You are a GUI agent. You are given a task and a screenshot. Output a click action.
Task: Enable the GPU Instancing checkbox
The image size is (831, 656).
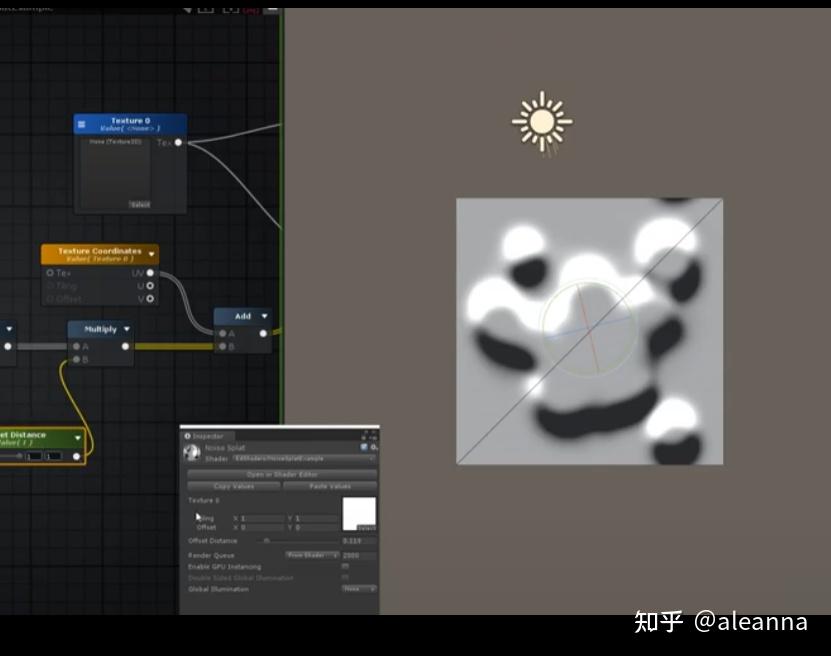pyautogui.click(x=344, y=567)
